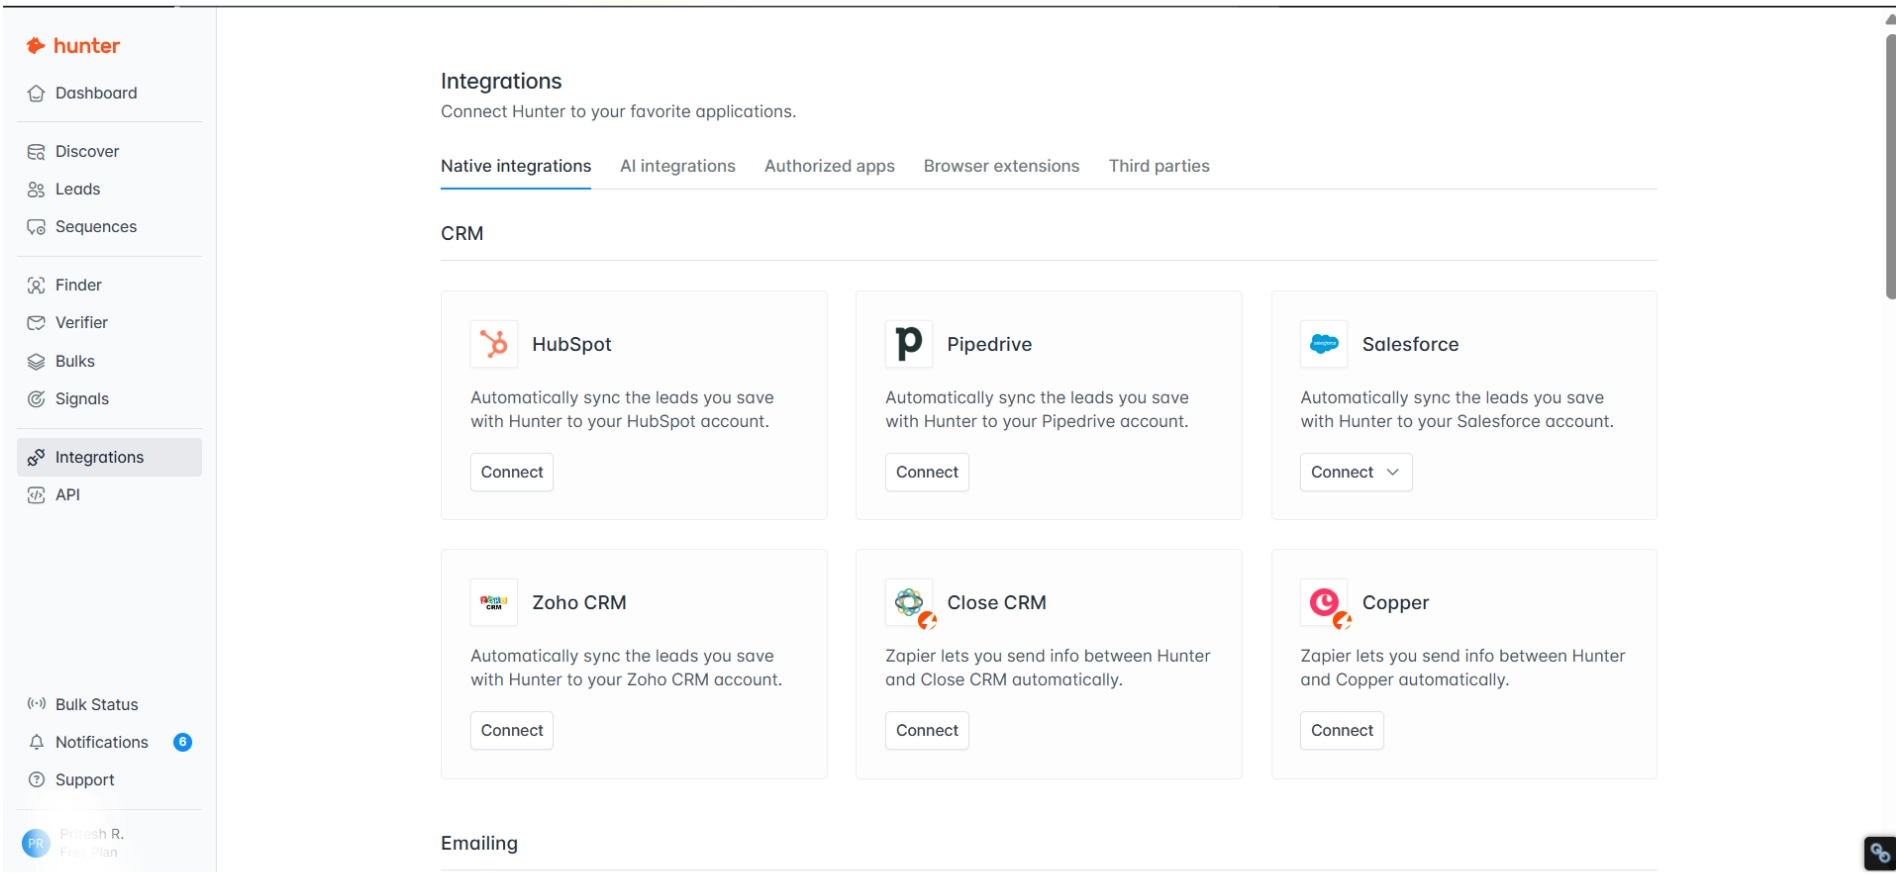Open the Browser extensions tab
Screen dimensions: 1896x874
tap(1001, 166)
